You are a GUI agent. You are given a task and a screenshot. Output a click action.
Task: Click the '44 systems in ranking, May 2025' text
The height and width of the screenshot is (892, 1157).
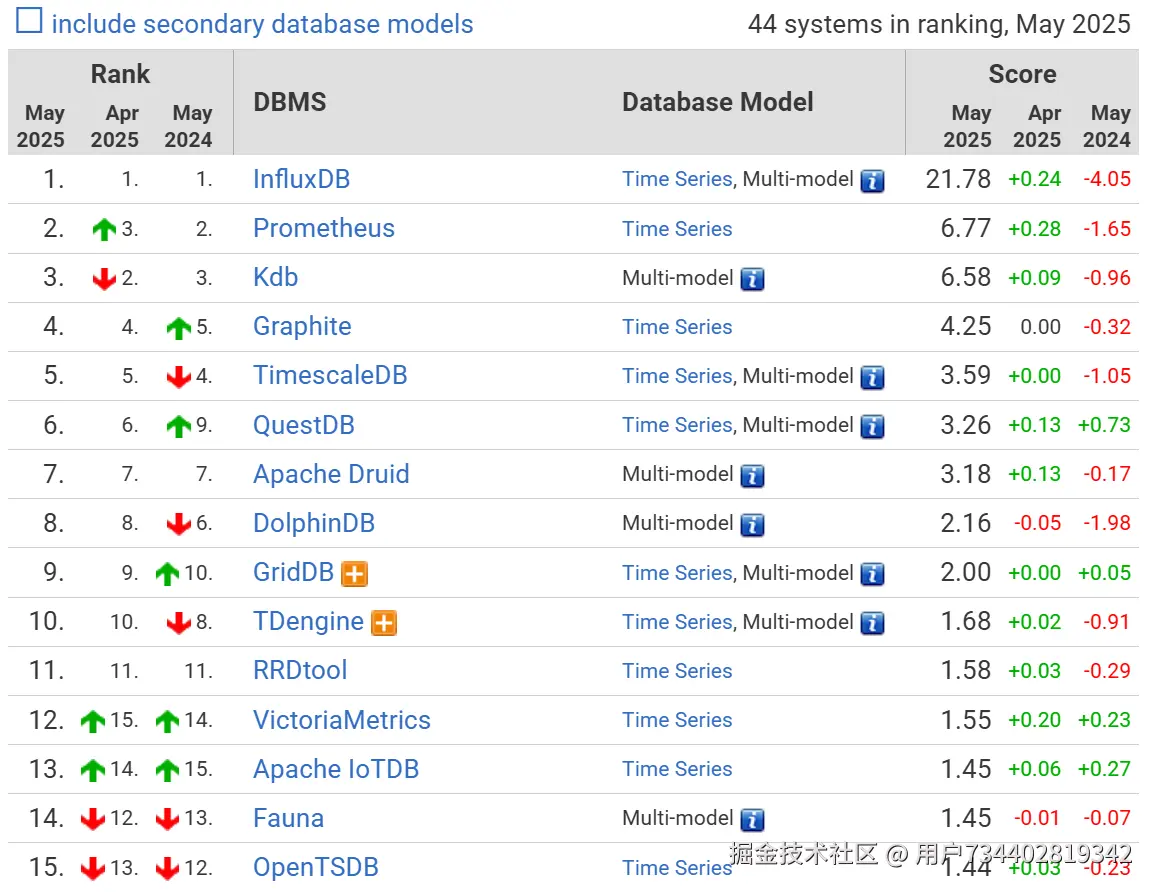click(939, 24)
